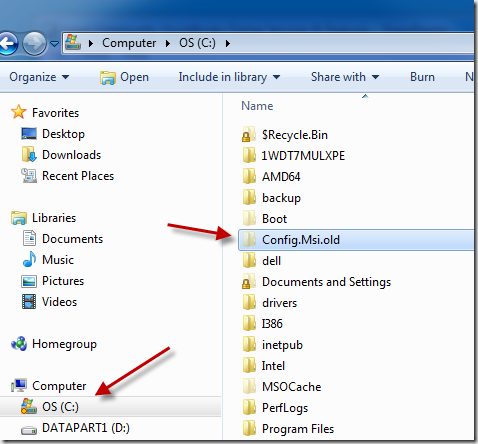This screenshot has width=478, height=444.
Task: Select the Music library icon
Action: [29, 260]
